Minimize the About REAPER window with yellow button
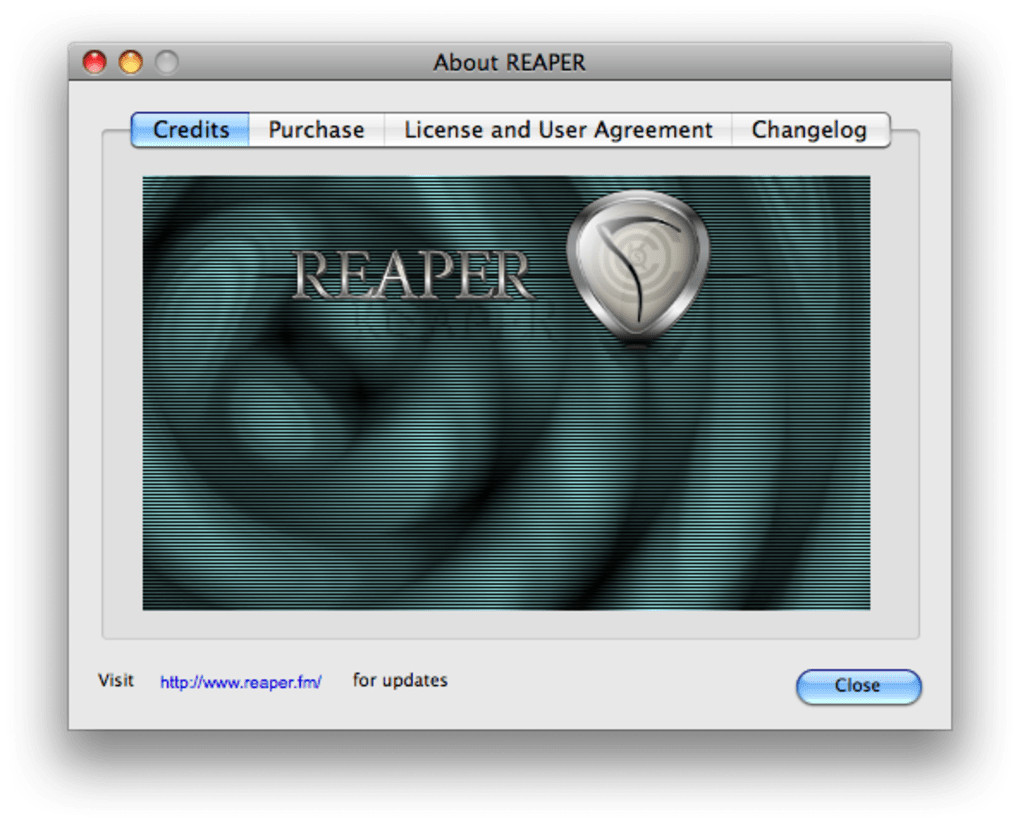Screen dimensions: 1020x824 pos(131,62)
